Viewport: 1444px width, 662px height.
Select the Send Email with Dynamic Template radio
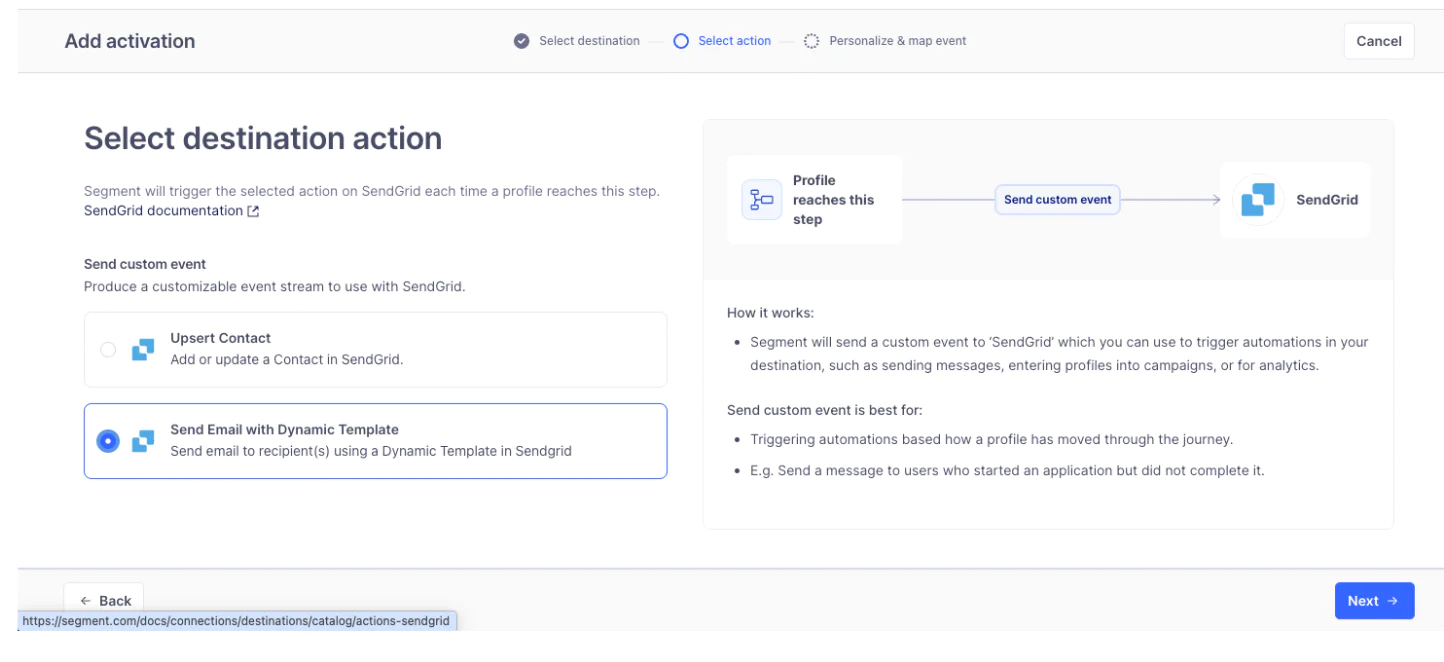tap(108, 441)
